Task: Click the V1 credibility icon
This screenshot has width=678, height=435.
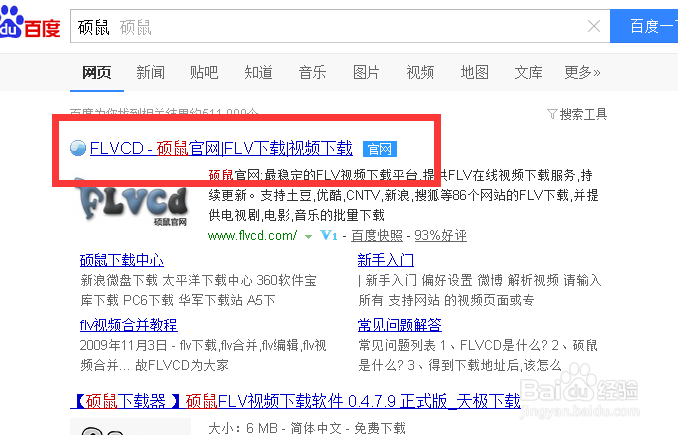Action: [x=329, y=236]
